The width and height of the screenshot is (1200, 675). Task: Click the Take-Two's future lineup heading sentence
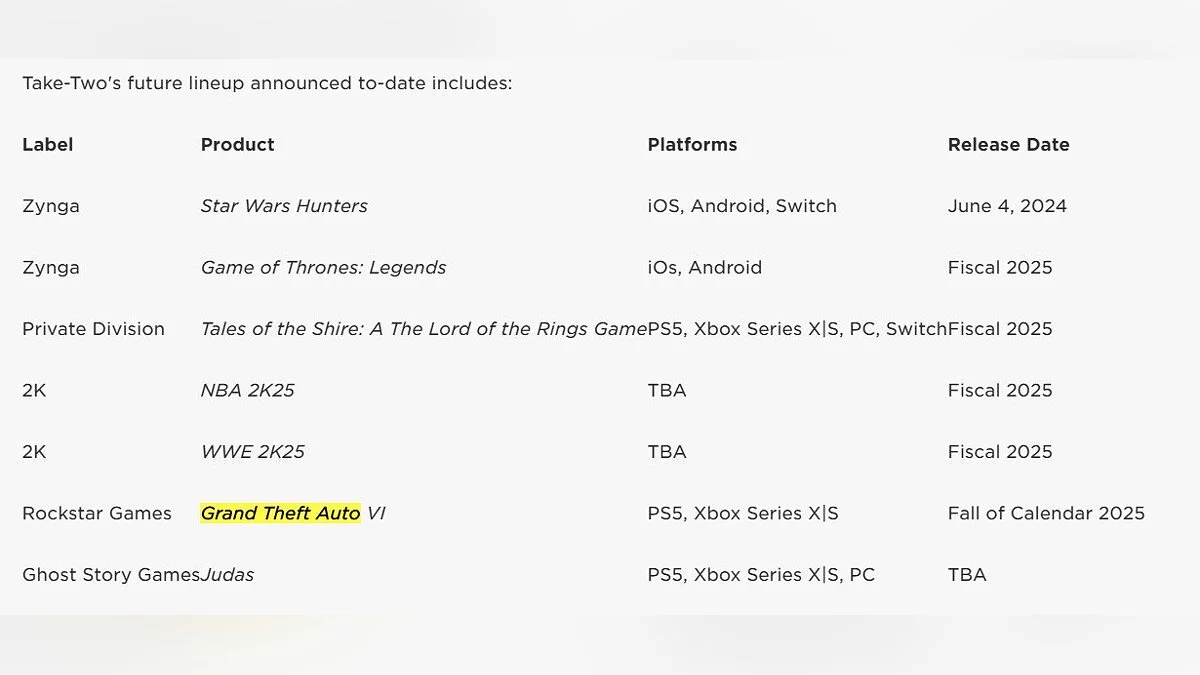pos(267,84)
